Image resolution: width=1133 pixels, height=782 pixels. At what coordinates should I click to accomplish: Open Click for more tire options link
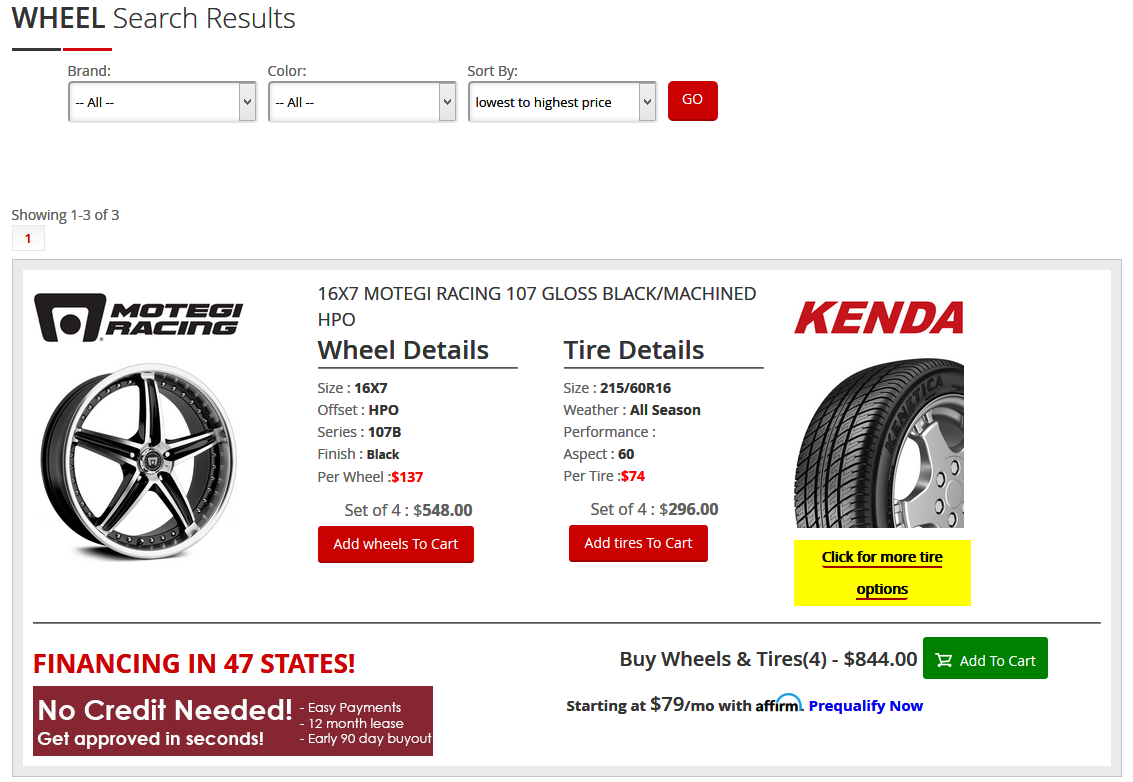(x=882, y=572)
